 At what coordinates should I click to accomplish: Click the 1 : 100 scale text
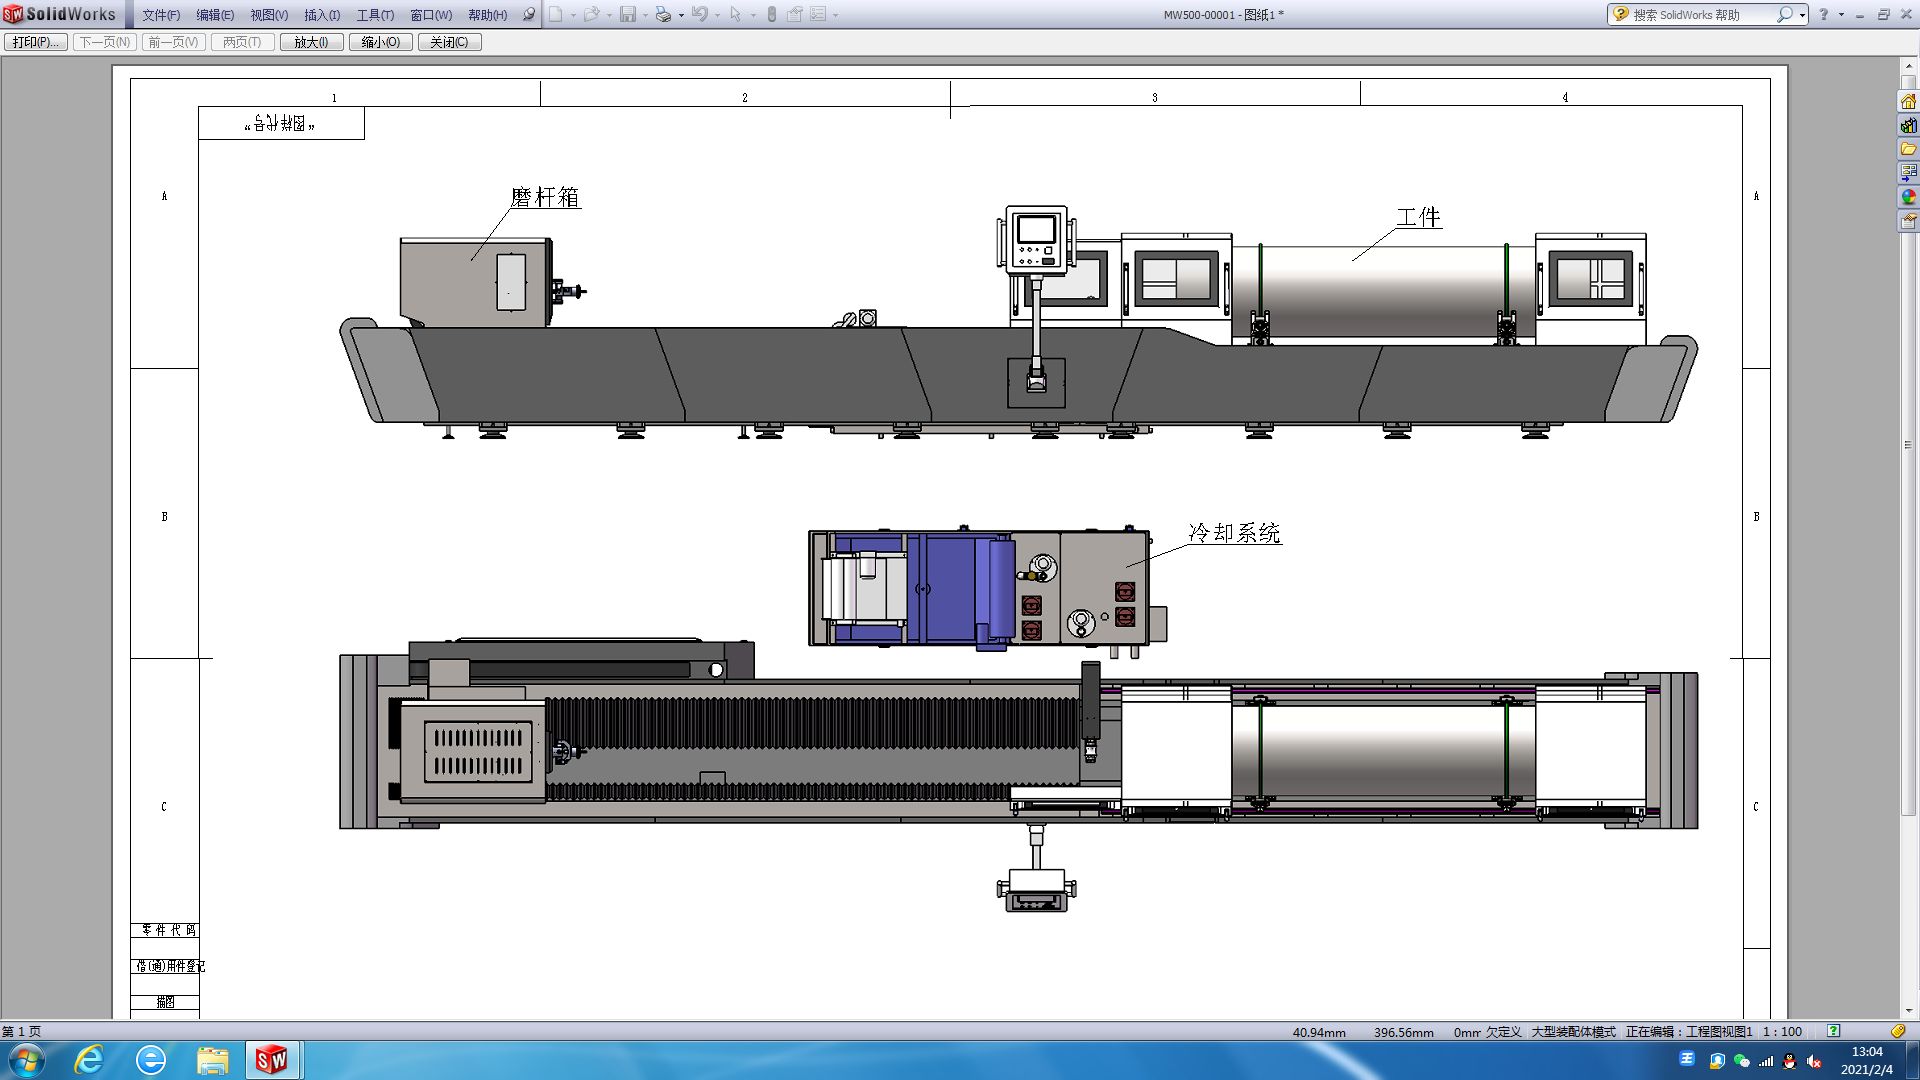[x=1782, y=1032]
